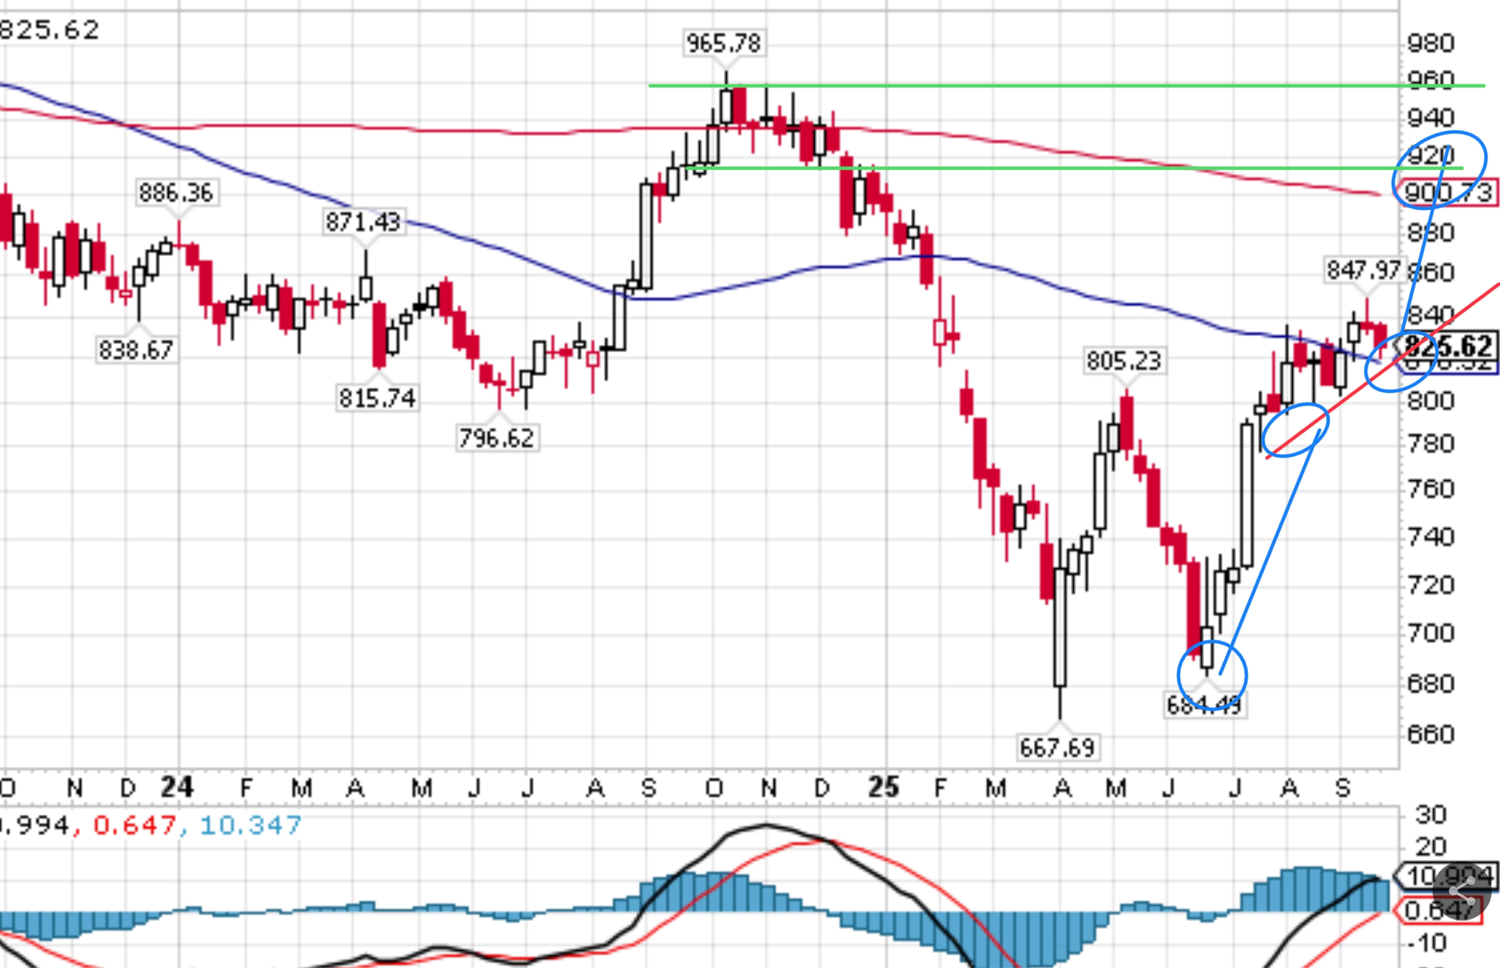
Task: Select the 965.78 peak price label
Action: click(724, 43)
